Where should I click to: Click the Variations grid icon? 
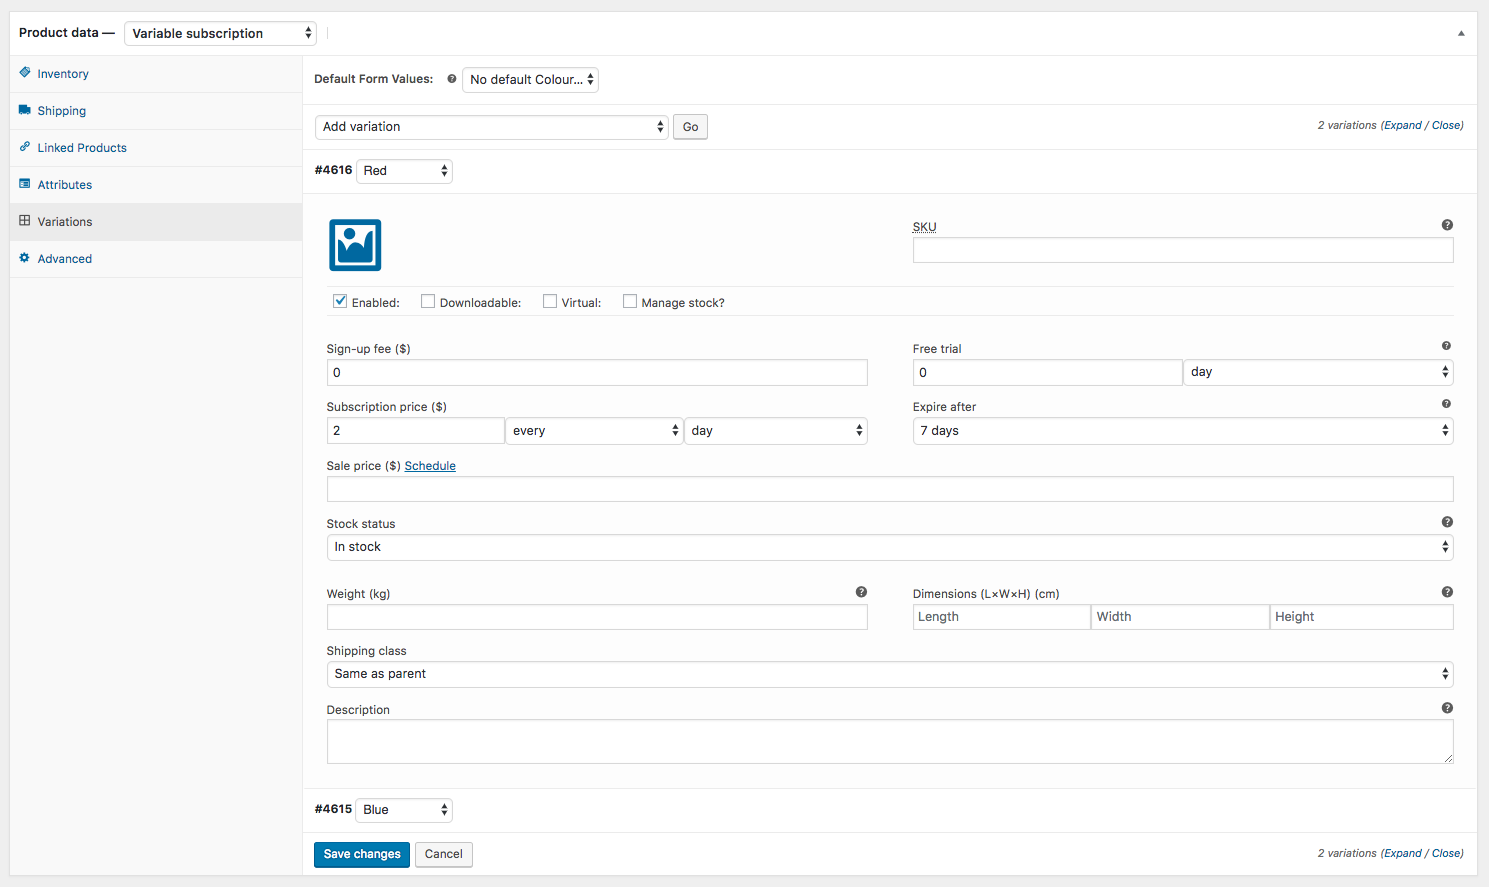[x=24, y=221]
